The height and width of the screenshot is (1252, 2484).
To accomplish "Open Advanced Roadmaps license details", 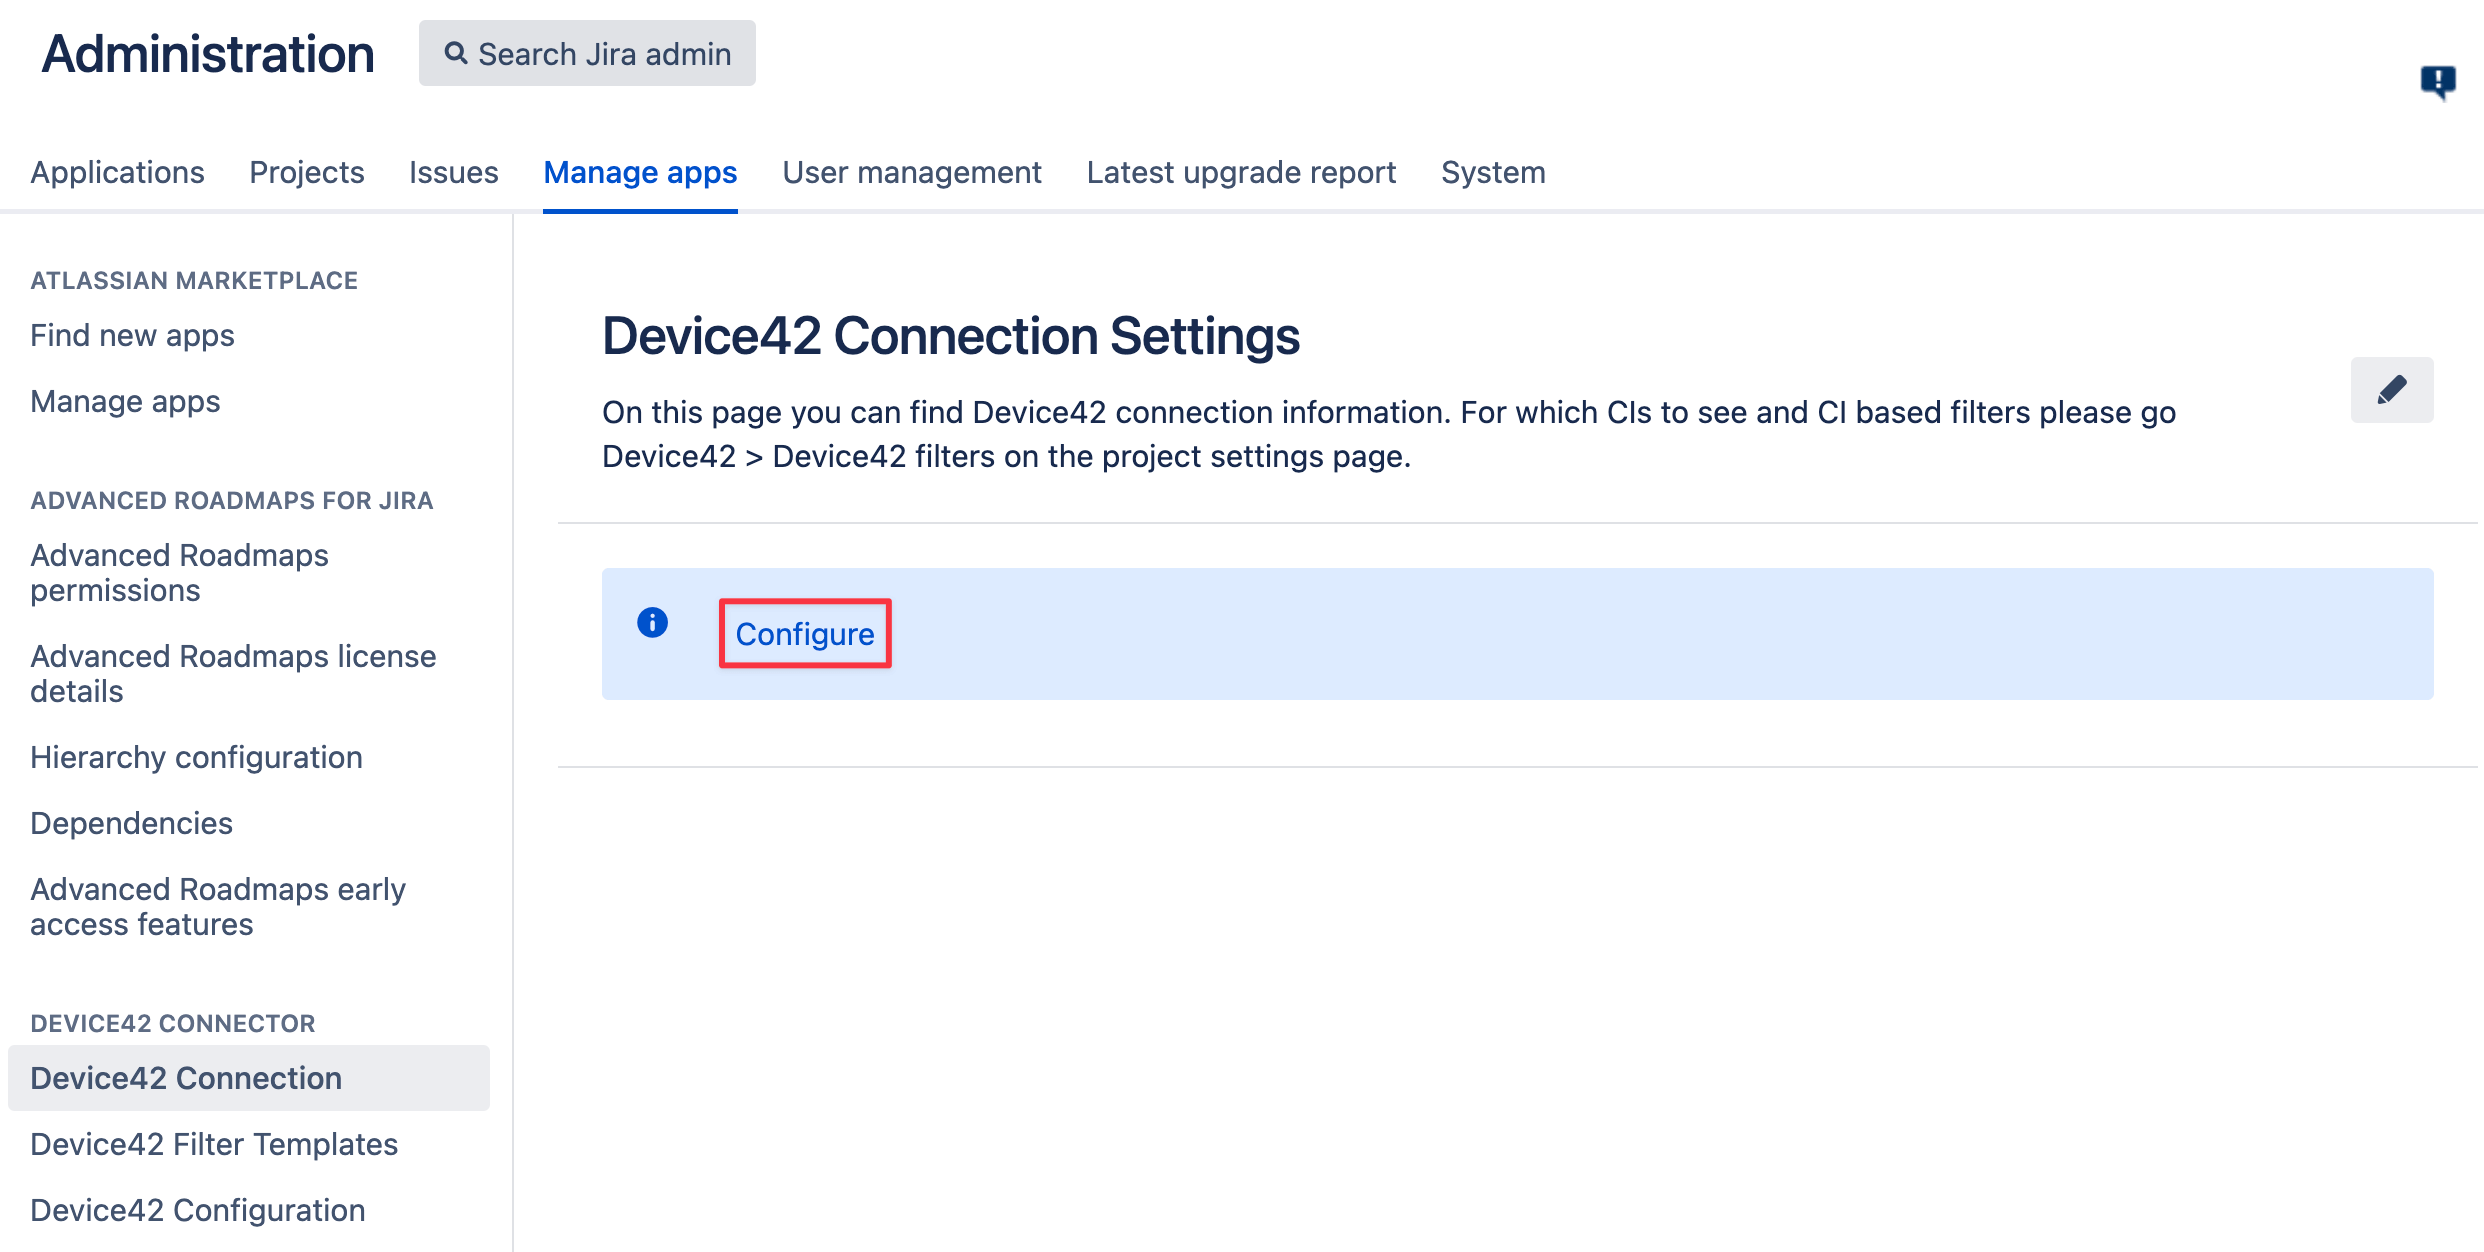I will click(233, 673).
